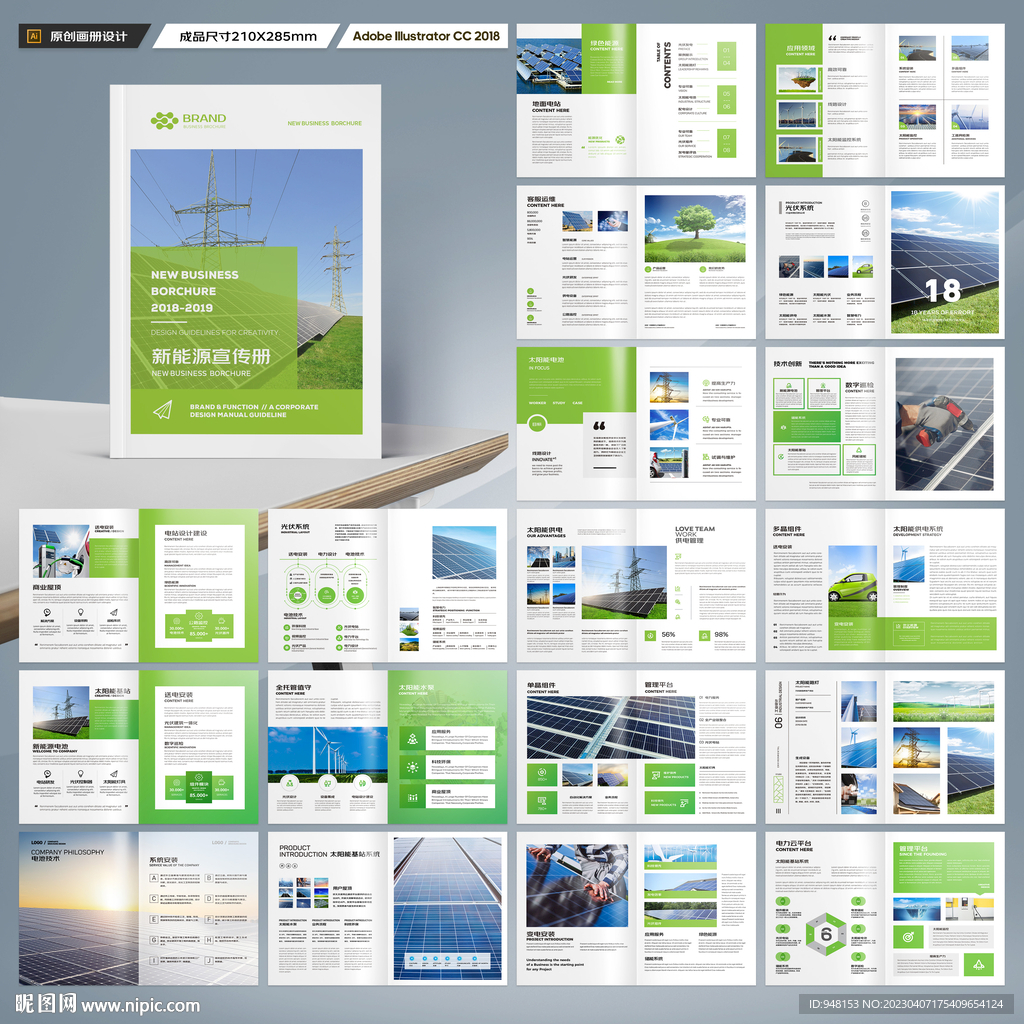The height and width of the screenshot is (1024, 1024).
Task: Click the 56% statistic
Action: [x=668, y=634]
